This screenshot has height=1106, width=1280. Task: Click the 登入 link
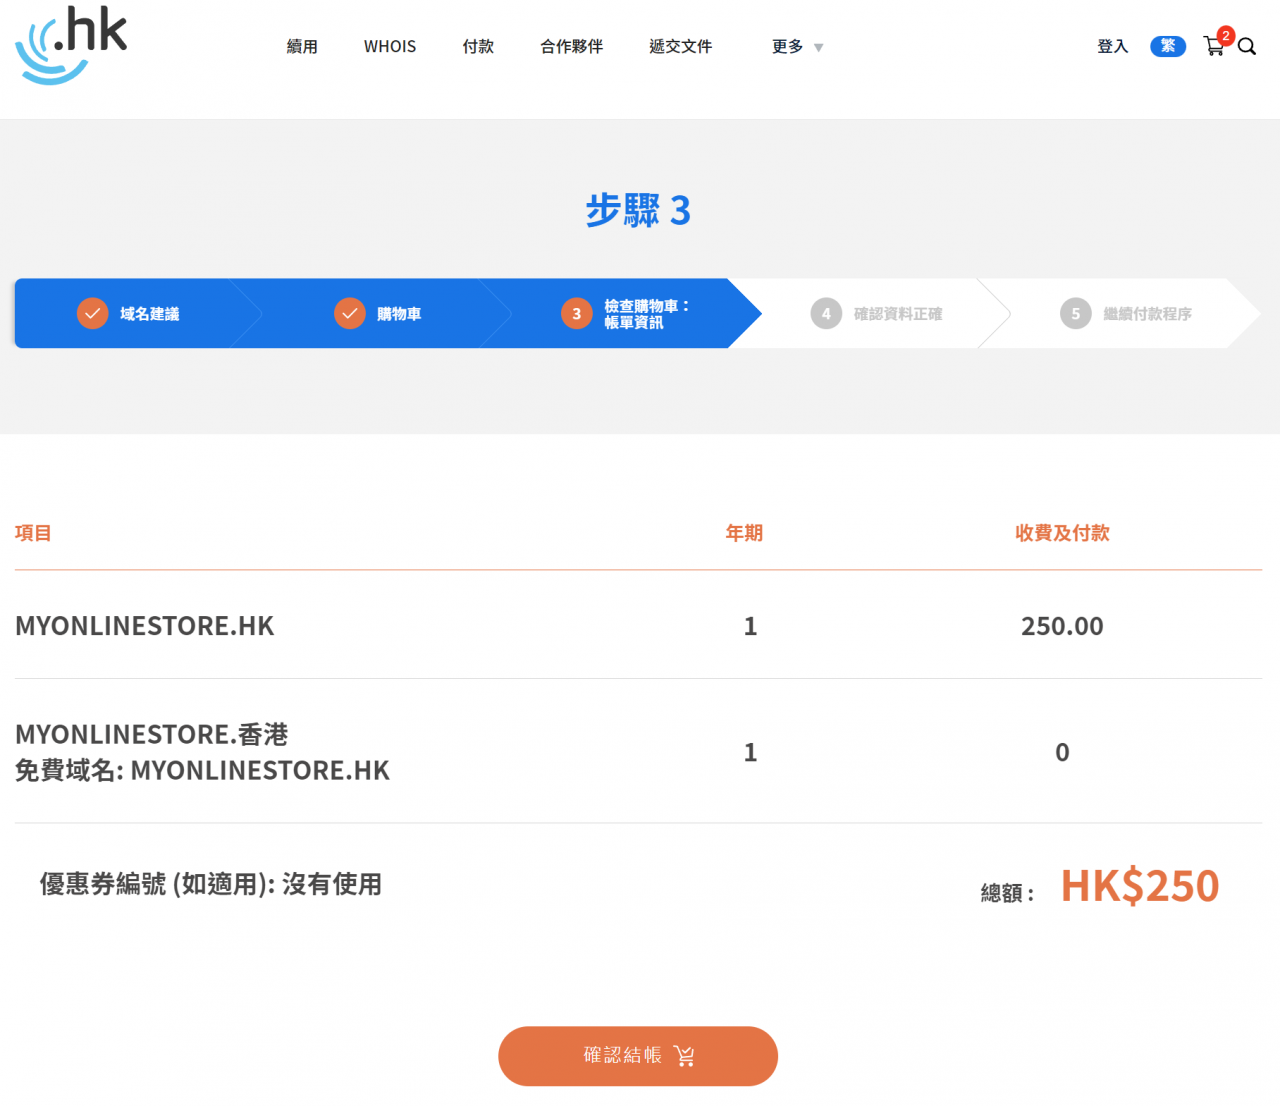[1112, 46]
